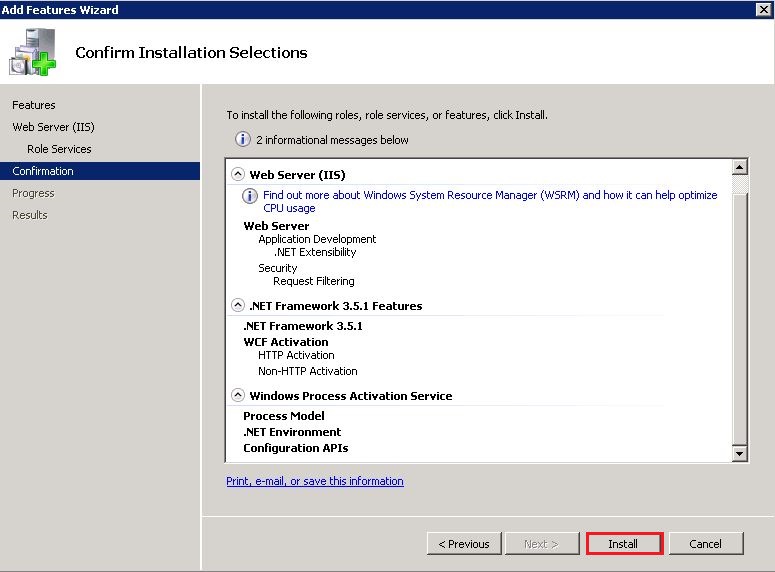The height and width of the screenshot is (572, 775).
Task: Click the Previous button
Action: pyautogui.click(x=464, y=544)
